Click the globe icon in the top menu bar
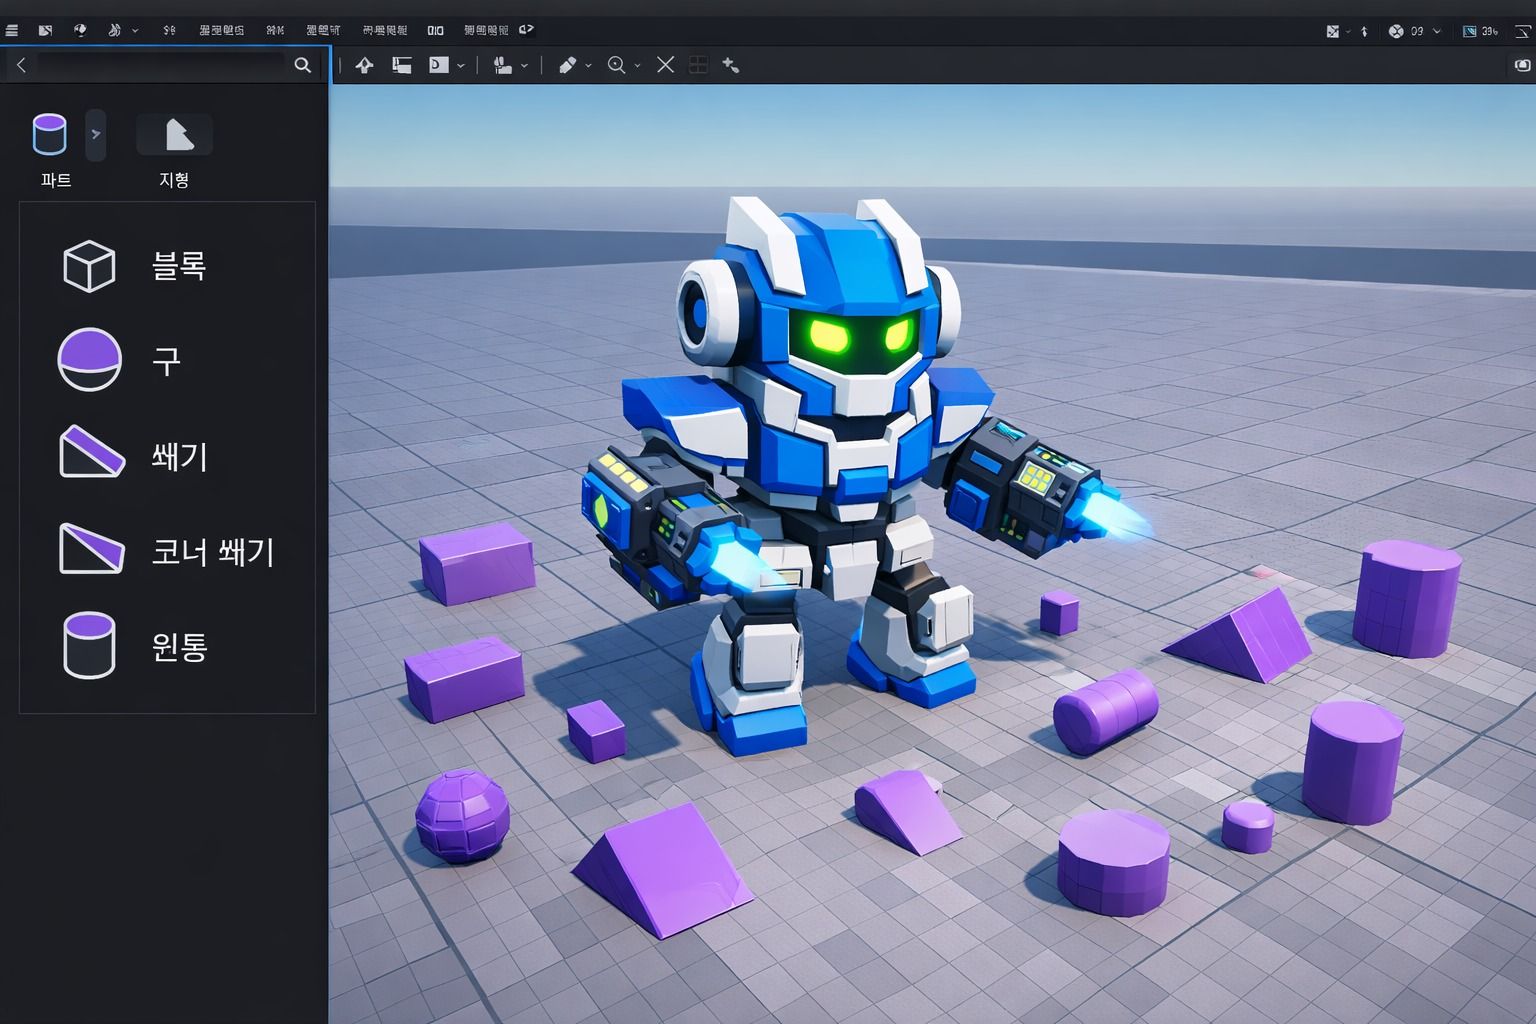1536x1024 pixels. (80, 31)
